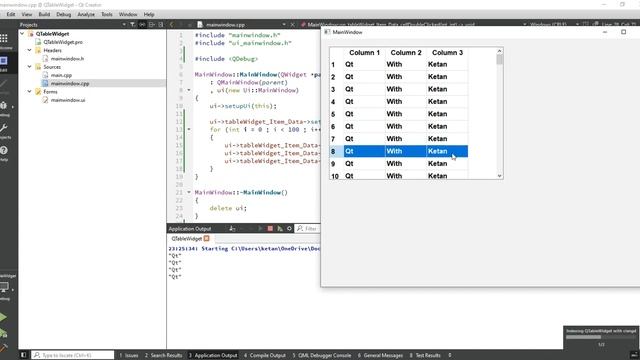Open Debug mode in the sidebar
Screen dimensions: 640x360
coord(4,108)
